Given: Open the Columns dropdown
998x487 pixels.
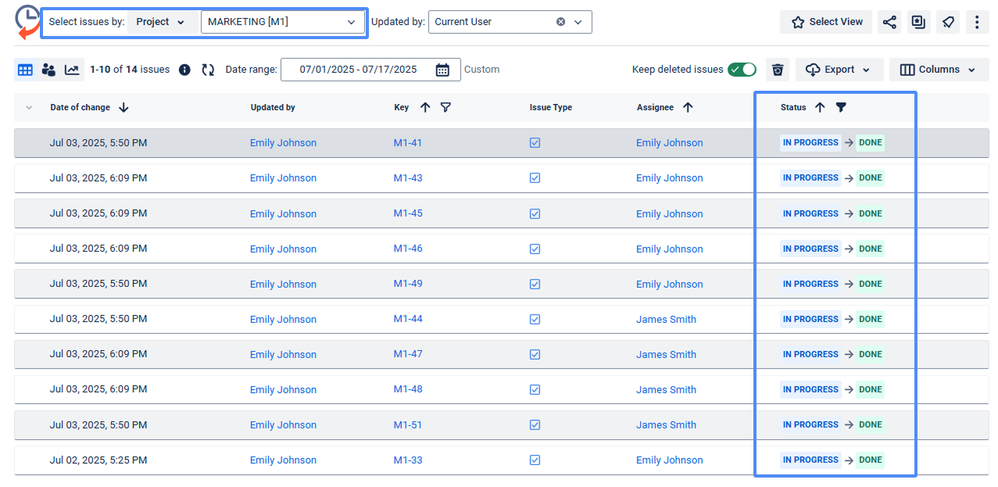Looking at the screenshot, I should (938, 70).
